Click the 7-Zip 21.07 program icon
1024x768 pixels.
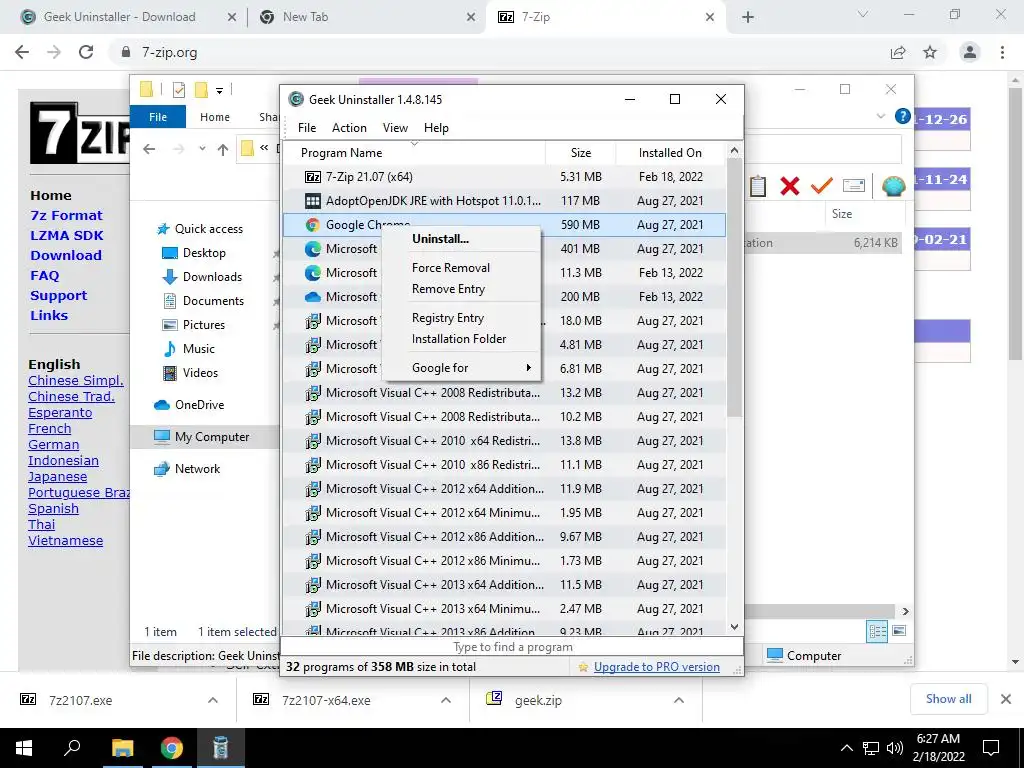tap(313, 177)
